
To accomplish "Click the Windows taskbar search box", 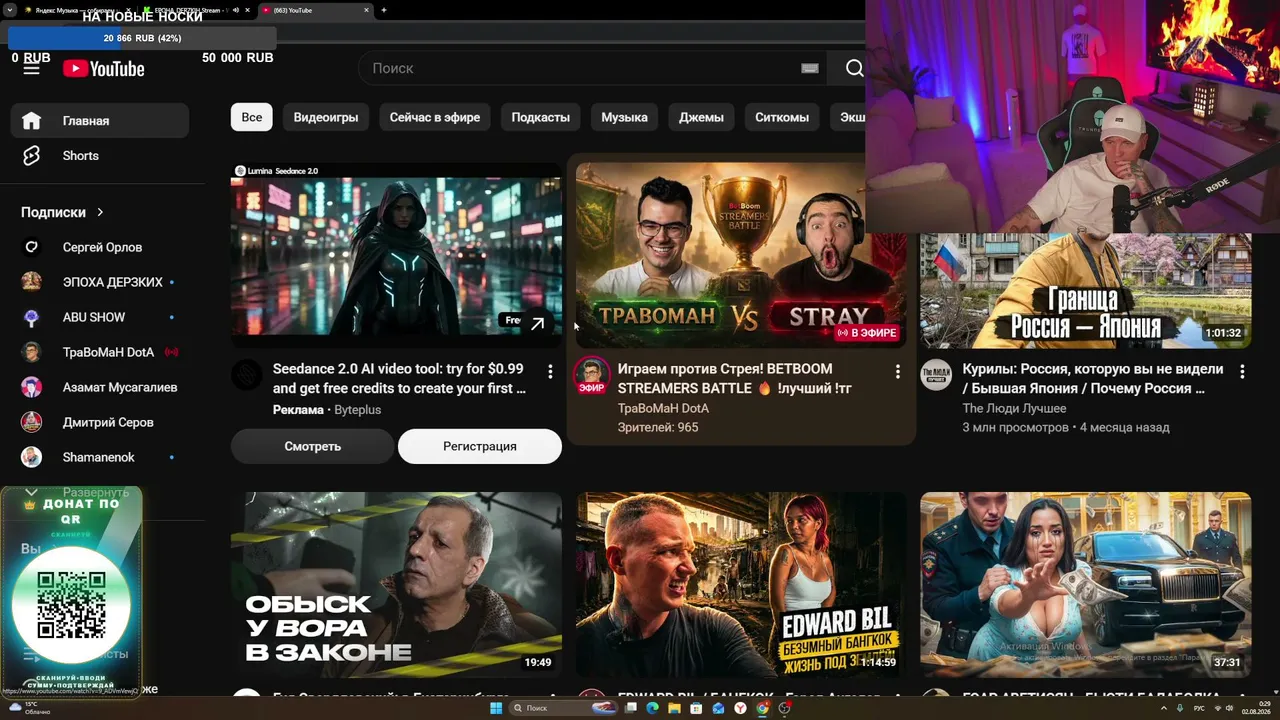I will 562,708.
